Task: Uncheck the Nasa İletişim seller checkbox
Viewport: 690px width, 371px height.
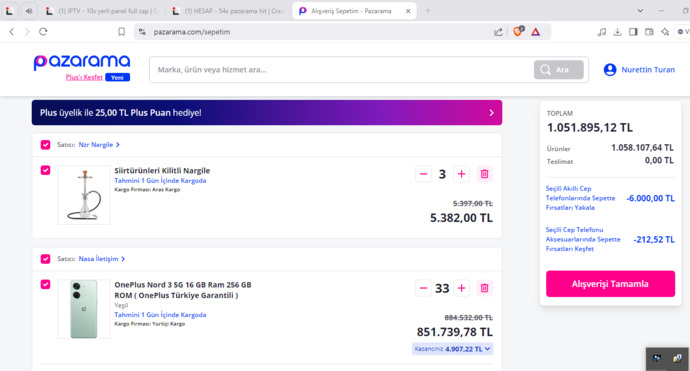Action: point(45,259)
